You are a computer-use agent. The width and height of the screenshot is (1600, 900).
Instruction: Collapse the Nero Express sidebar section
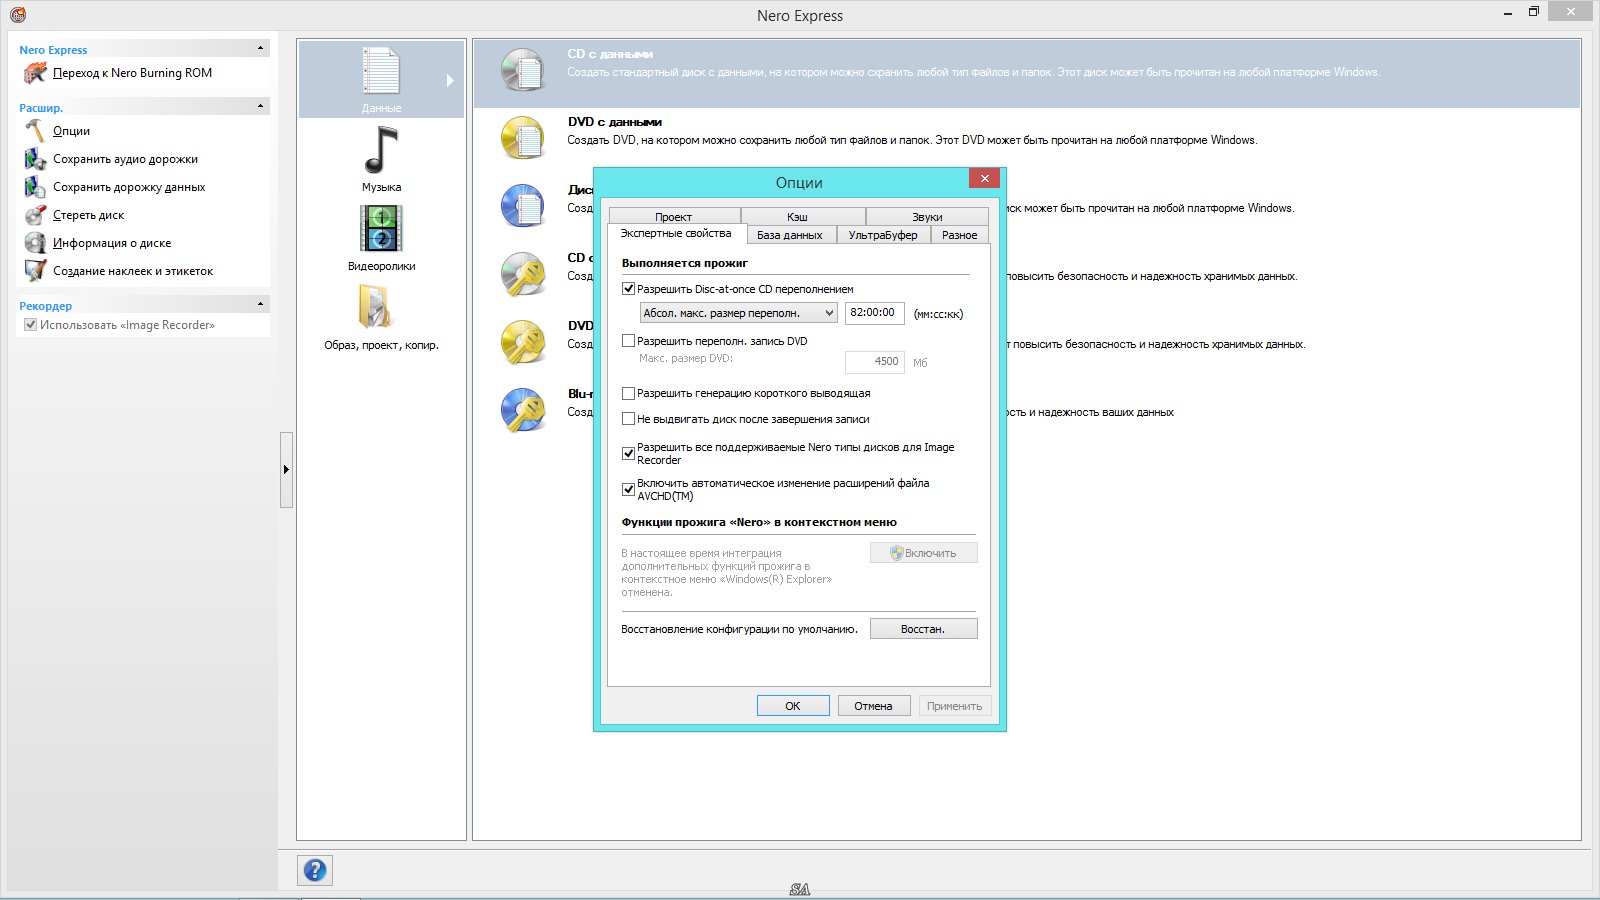click(261, 48)
